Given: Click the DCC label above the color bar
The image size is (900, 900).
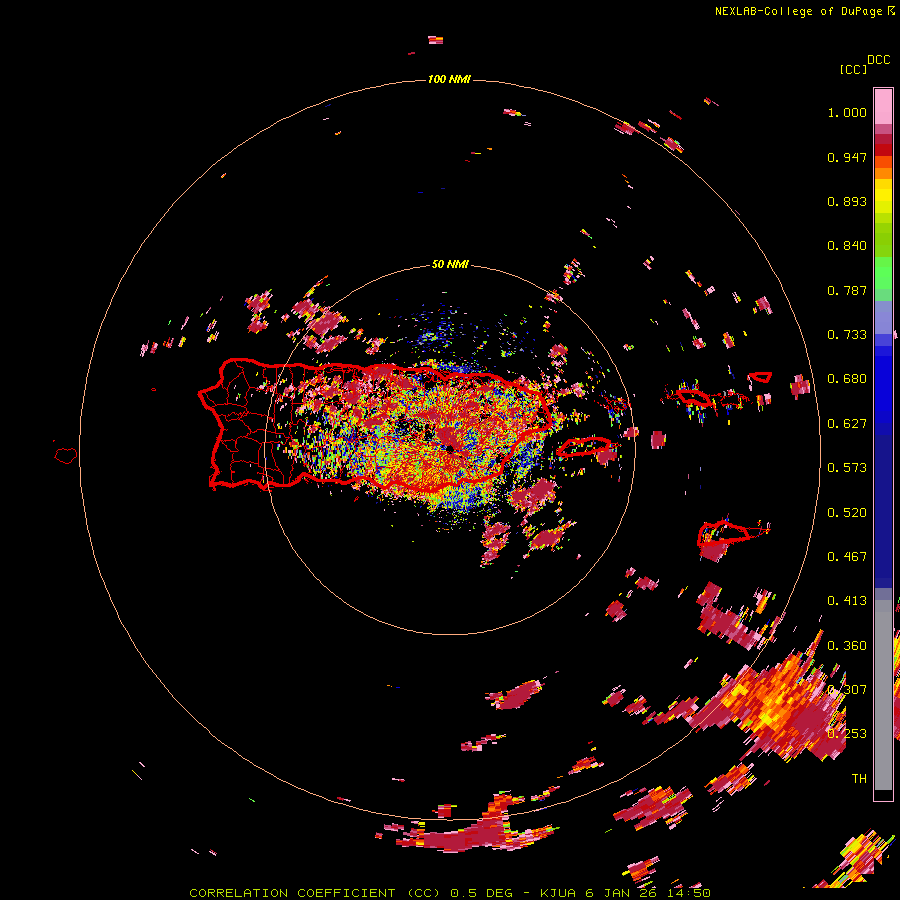Looking at the screenshot, I should point(879,60).
